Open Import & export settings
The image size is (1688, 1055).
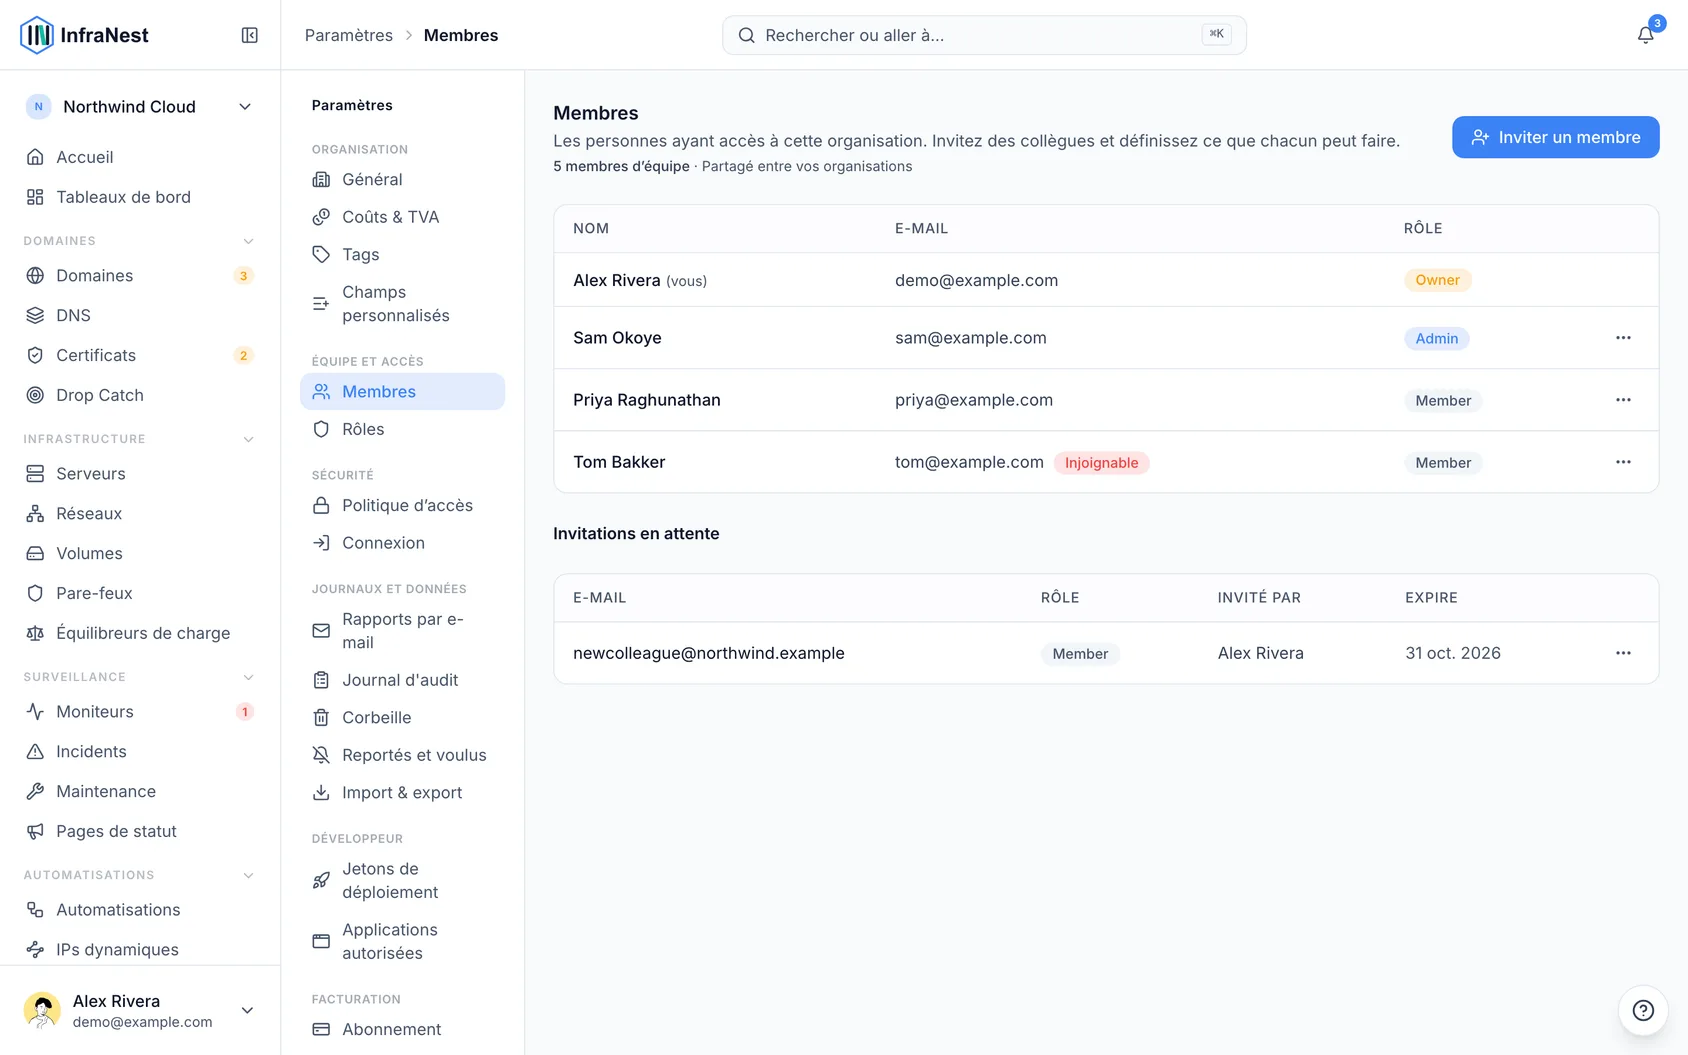(402, 792)
